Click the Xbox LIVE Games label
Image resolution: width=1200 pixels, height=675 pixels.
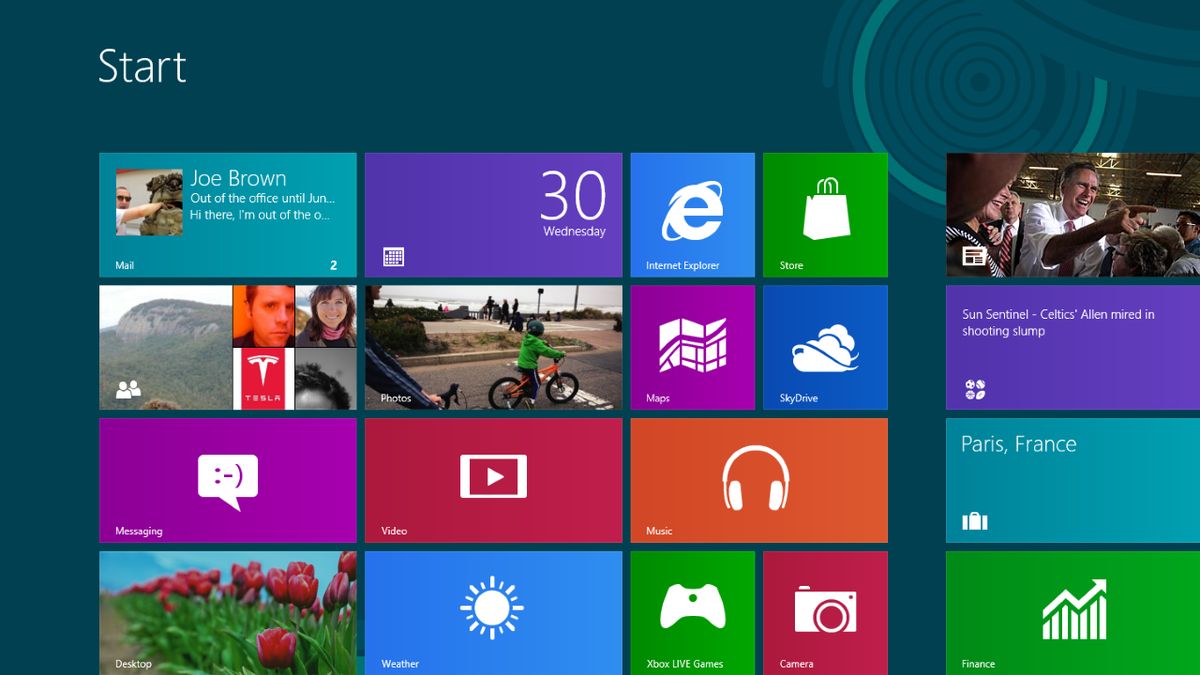coord(684,664)
